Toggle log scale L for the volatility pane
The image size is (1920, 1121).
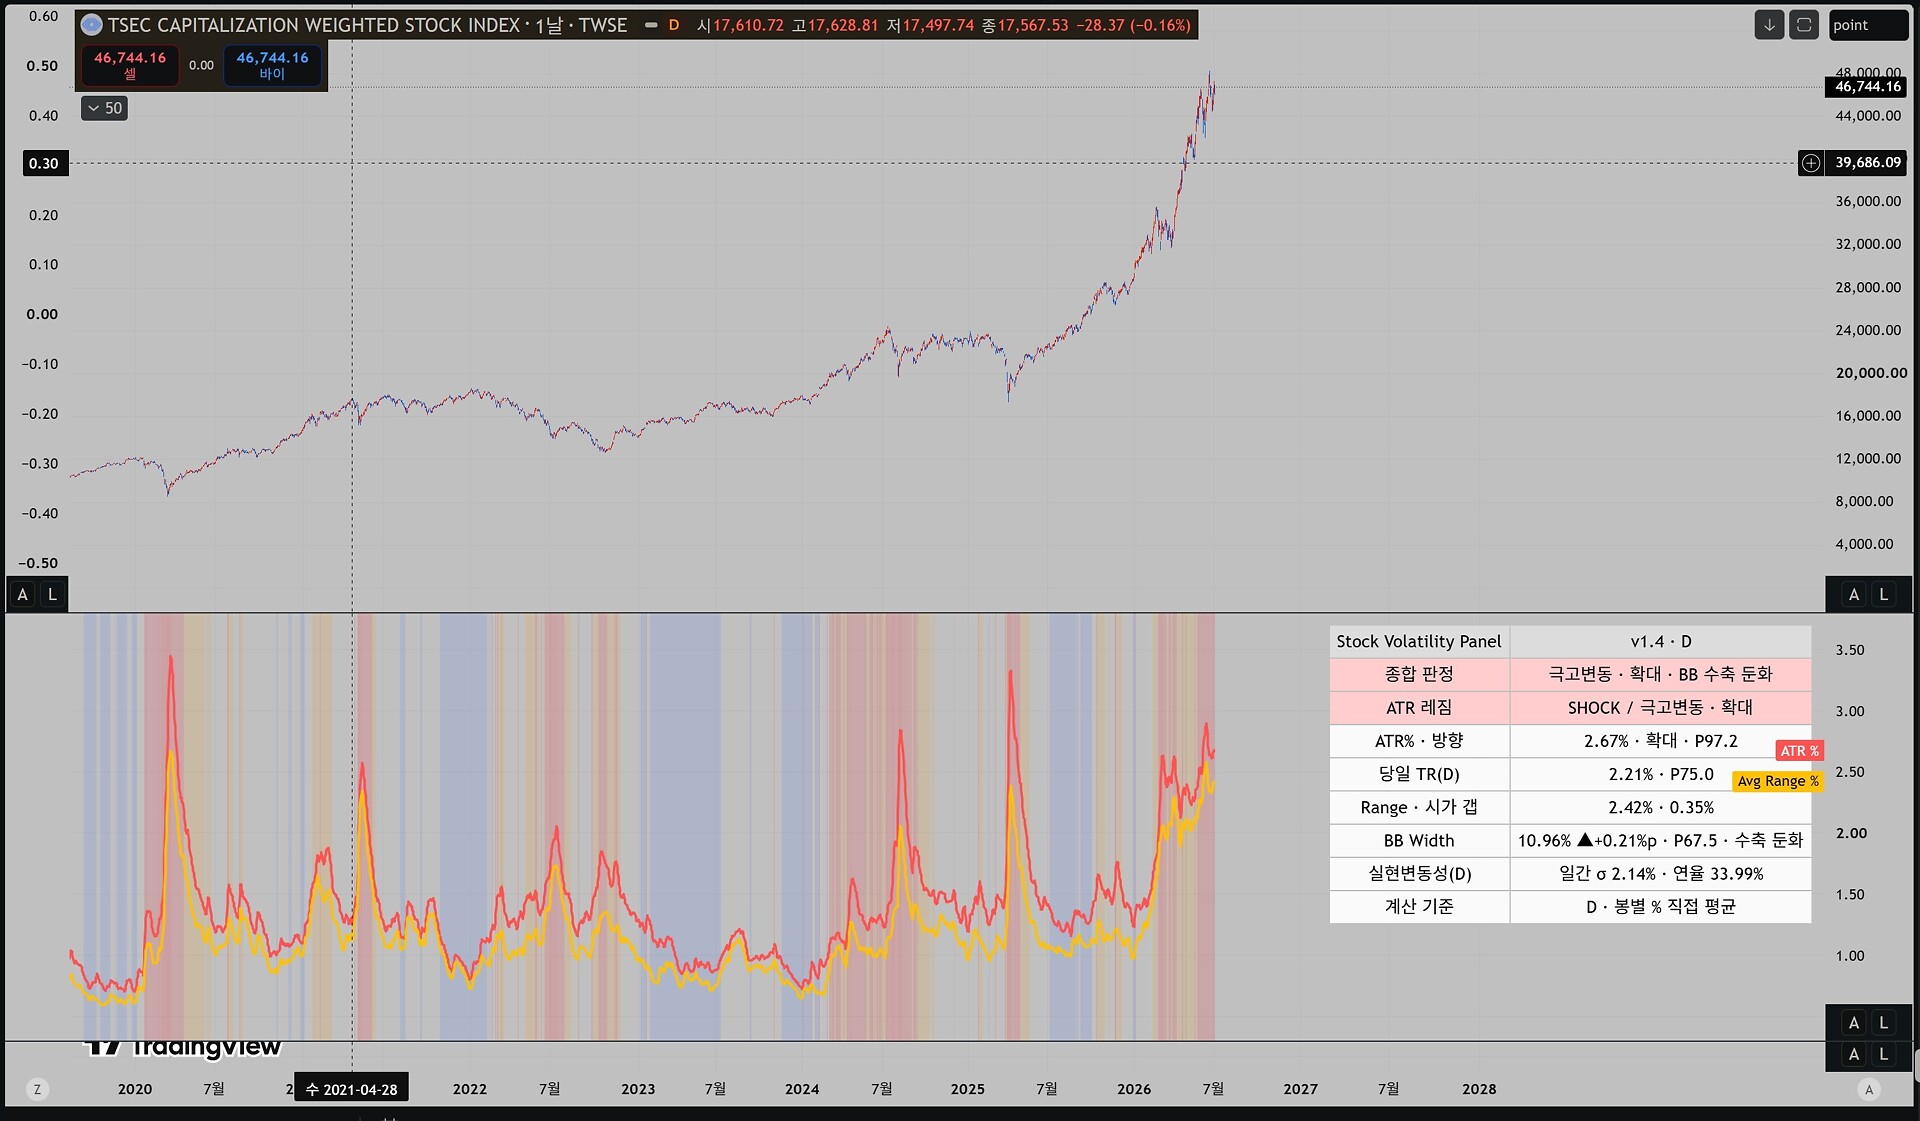(x=1884, y=1023)
